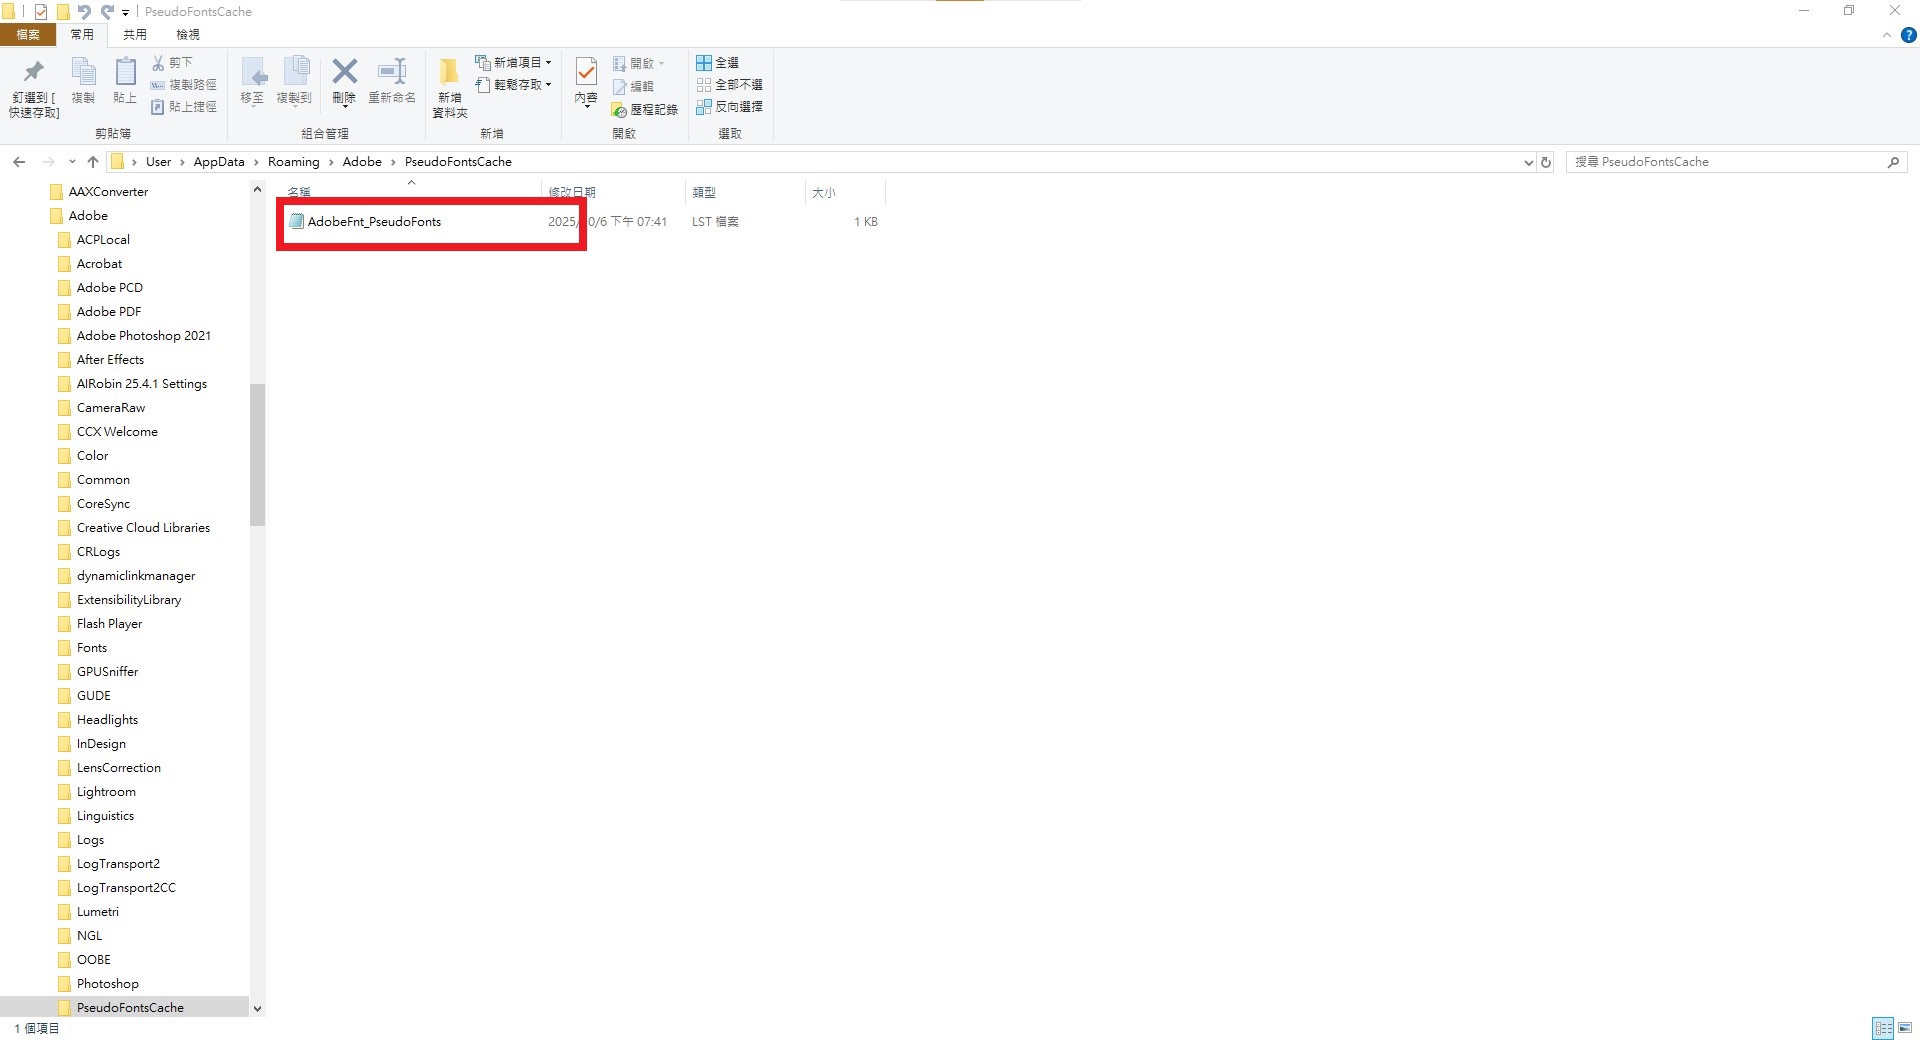The height and width of the screenshot is (1040, 1920).
Task: Click the New folder icon
Action: click(x=449, y=71)
